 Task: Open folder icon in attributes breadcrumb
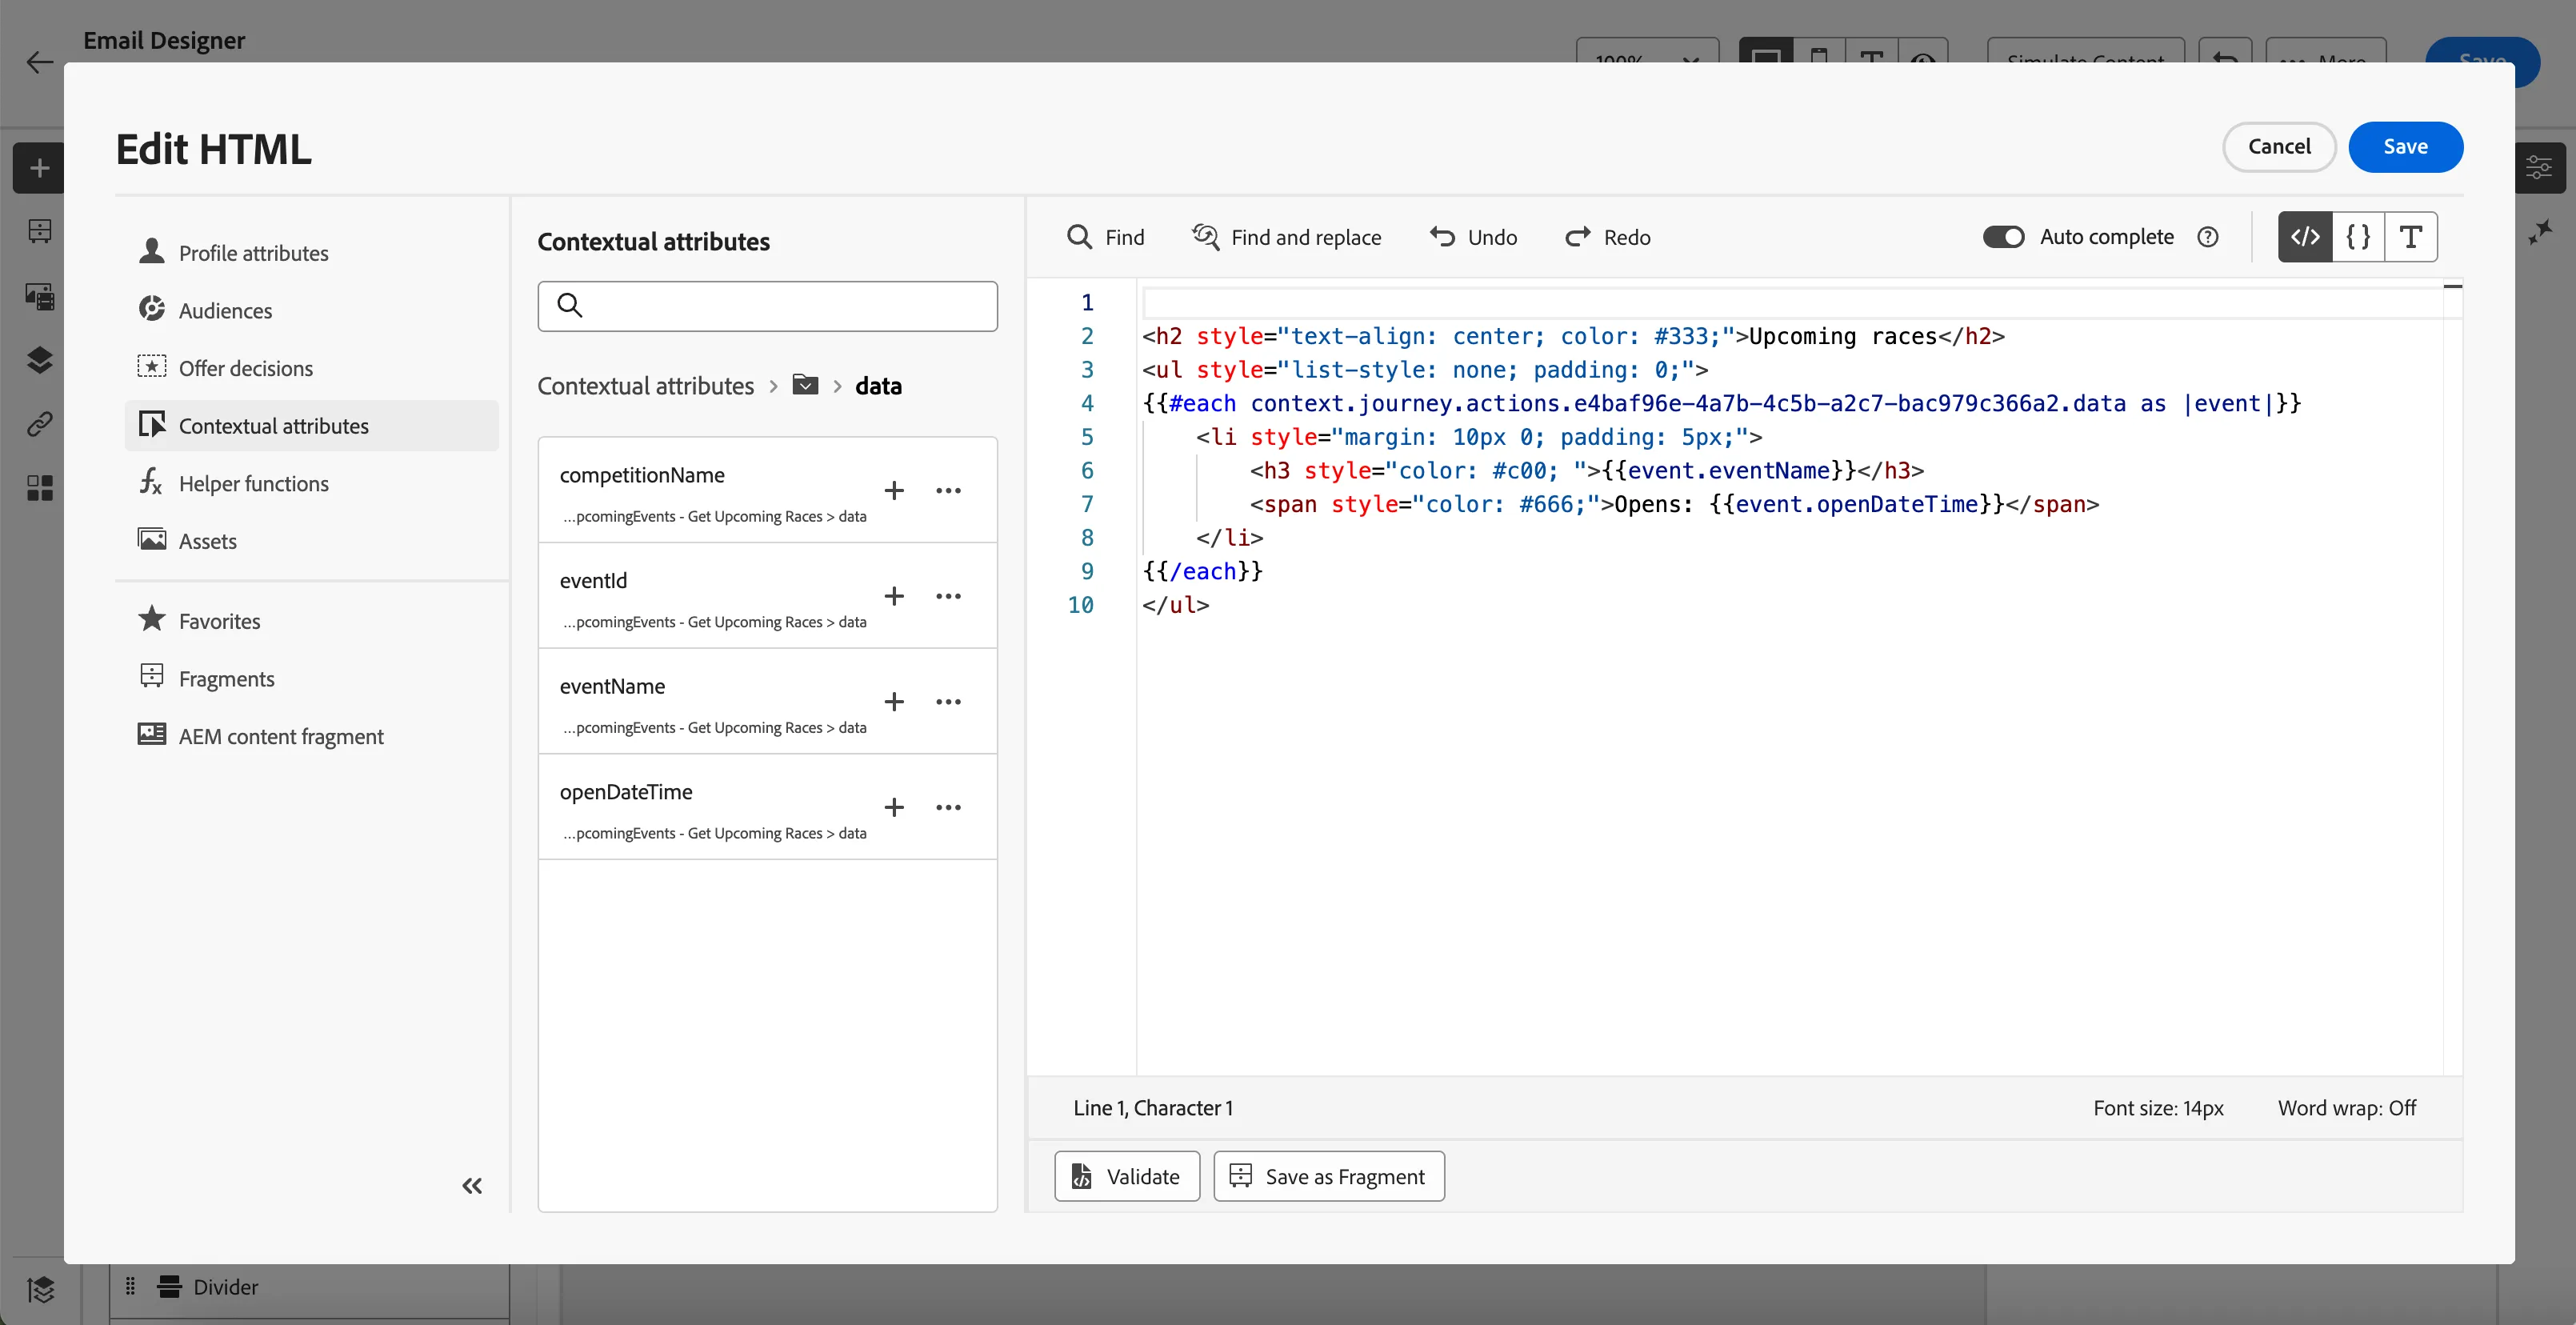click(x=805, y=385)
